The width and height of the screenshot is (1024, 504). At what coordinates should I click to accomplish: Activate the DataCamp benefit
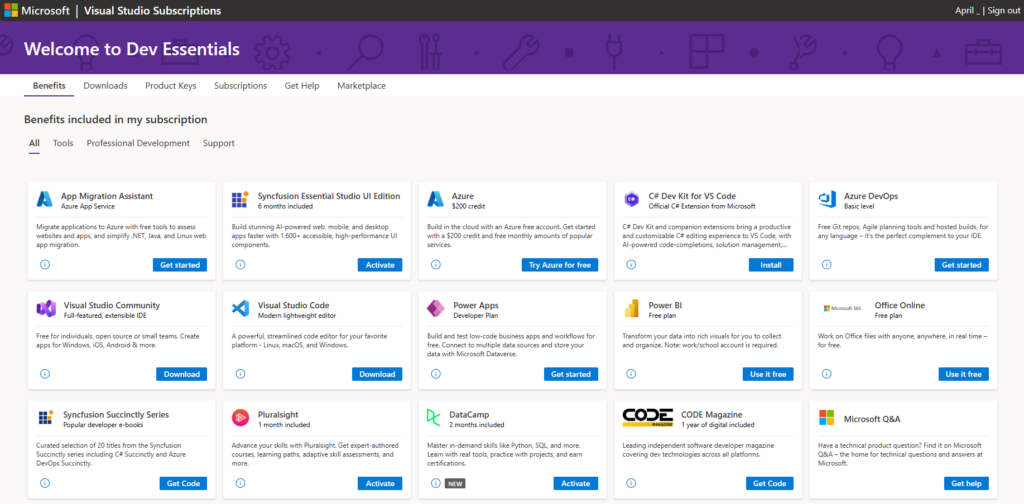576,483
